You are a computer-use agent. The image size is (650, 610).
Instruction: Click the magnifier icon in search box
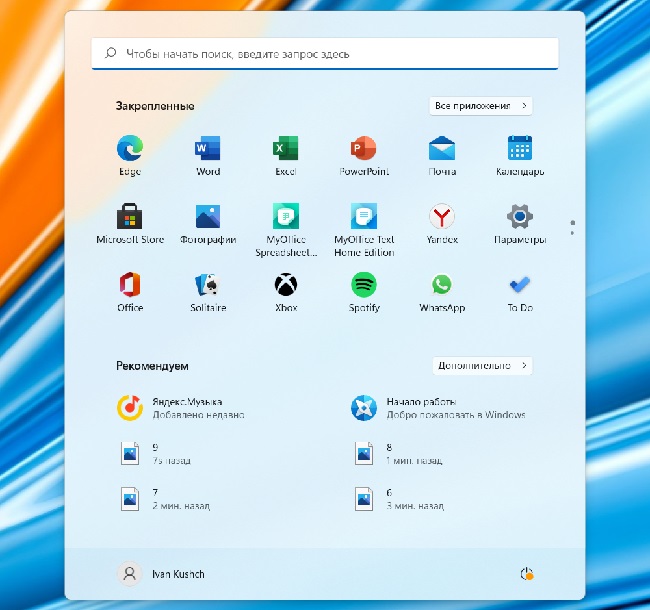pos(110,53)
